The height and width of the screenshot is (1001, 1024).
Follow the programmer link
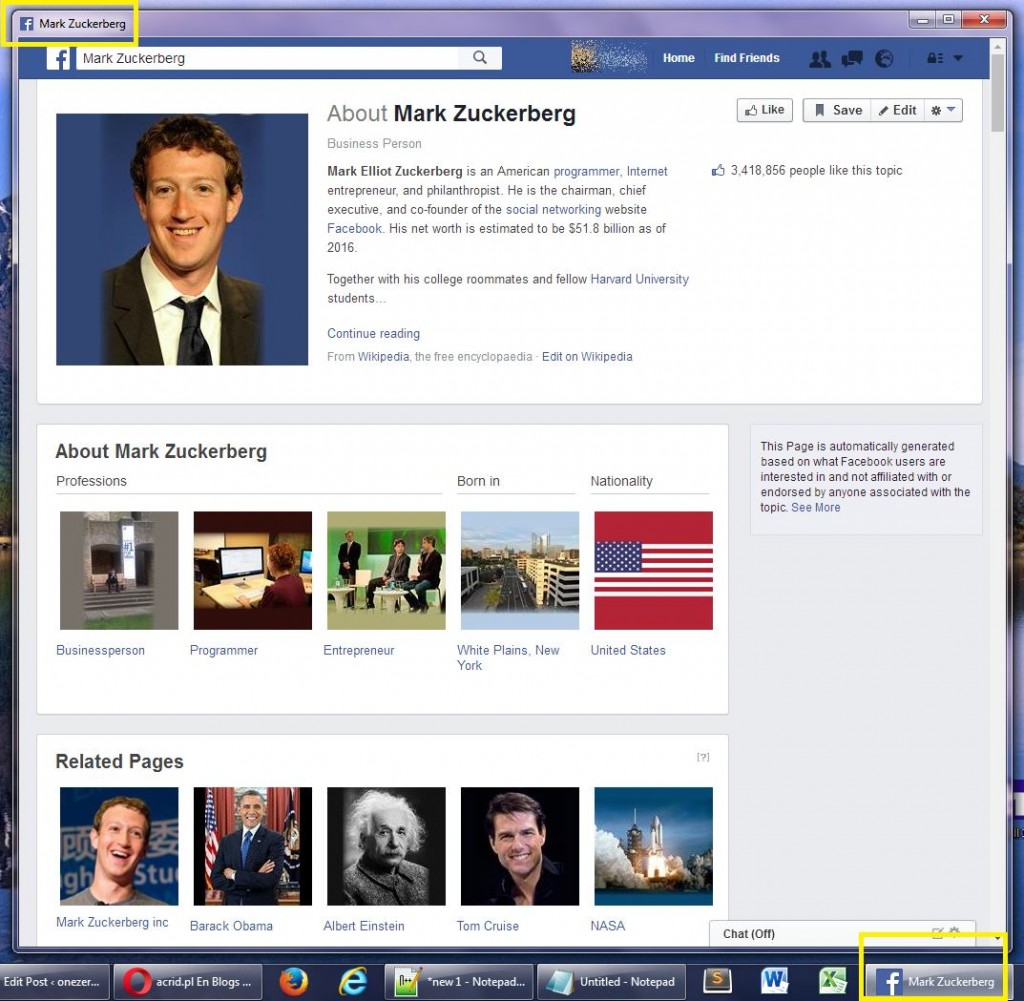[586, 171]
